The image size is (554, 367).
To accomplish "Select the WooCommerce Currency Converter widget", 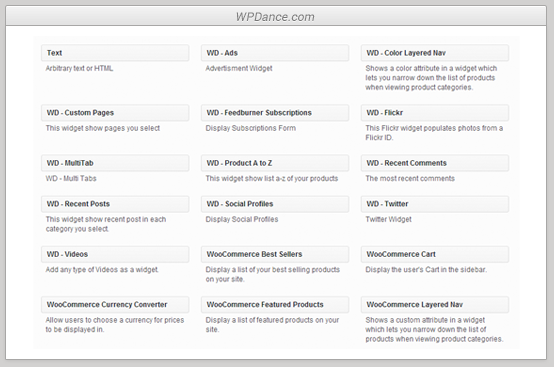I will coord(115,304).
